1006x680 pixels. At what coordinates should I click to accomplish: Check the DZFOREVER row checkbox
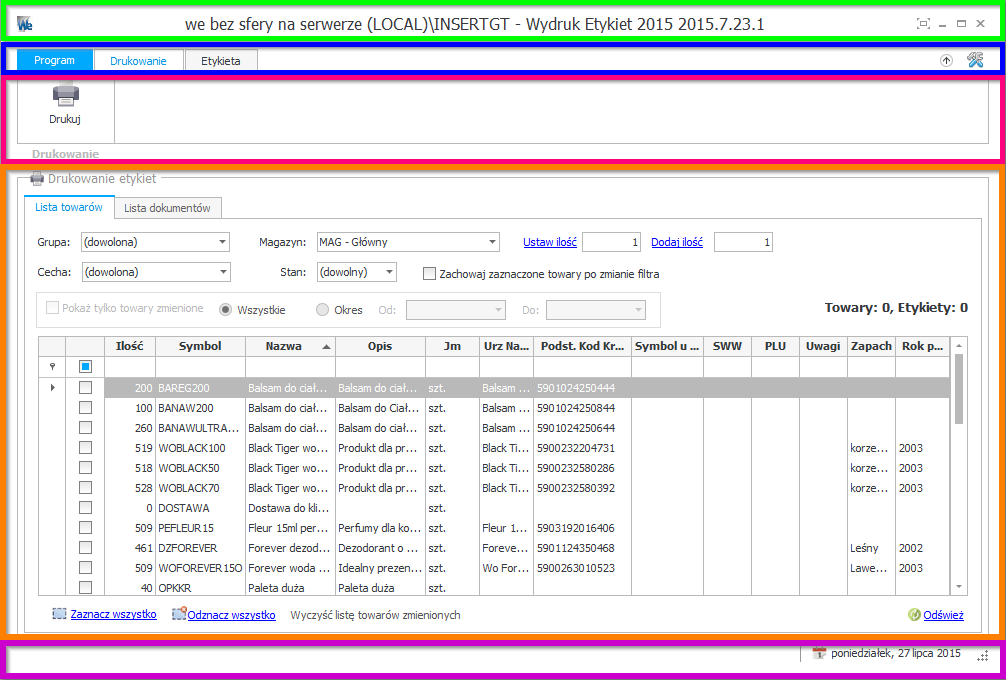pos(85,548)
